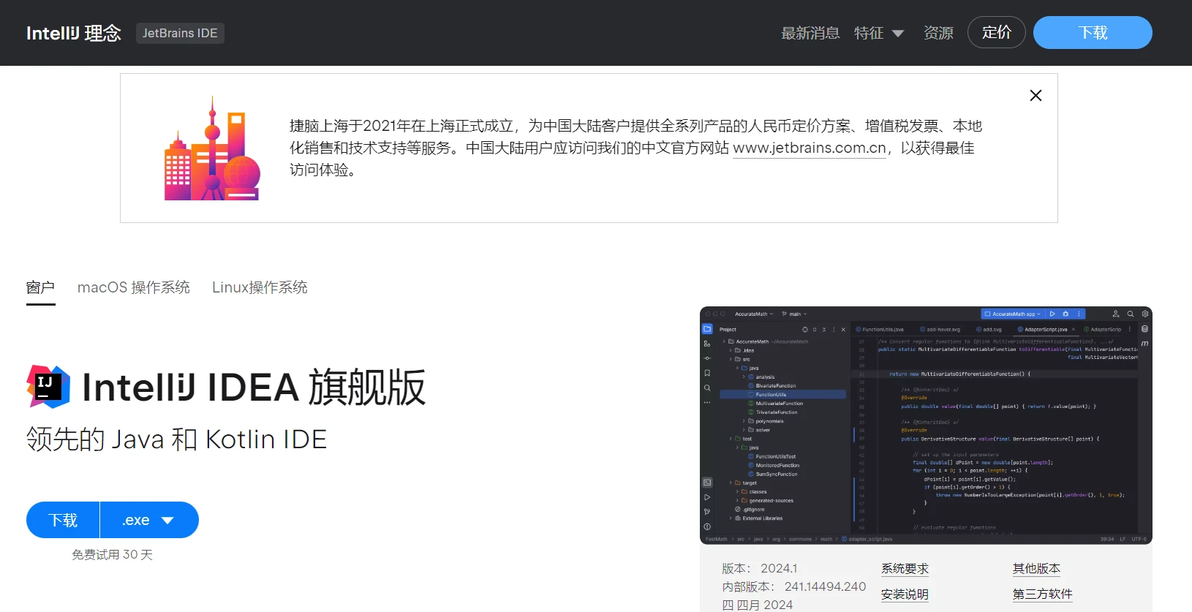1192x612 pixels.
Task: Open 资源 in the navigation bar
Action: 938,33
